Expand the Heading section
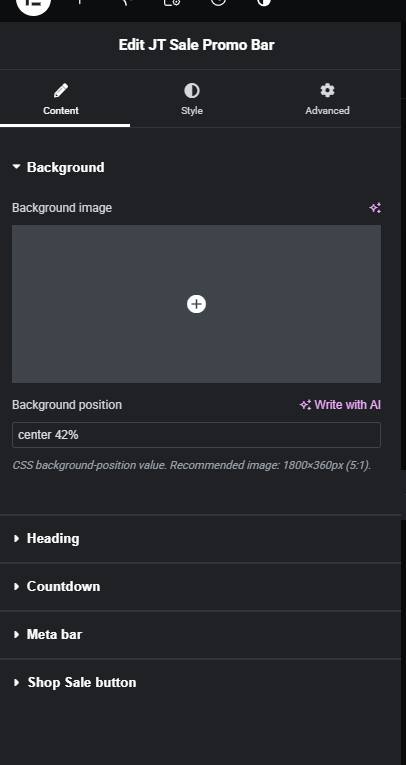The width and height of the screenshot is (406, 765). pyautogui.click(x=200, y=539)
